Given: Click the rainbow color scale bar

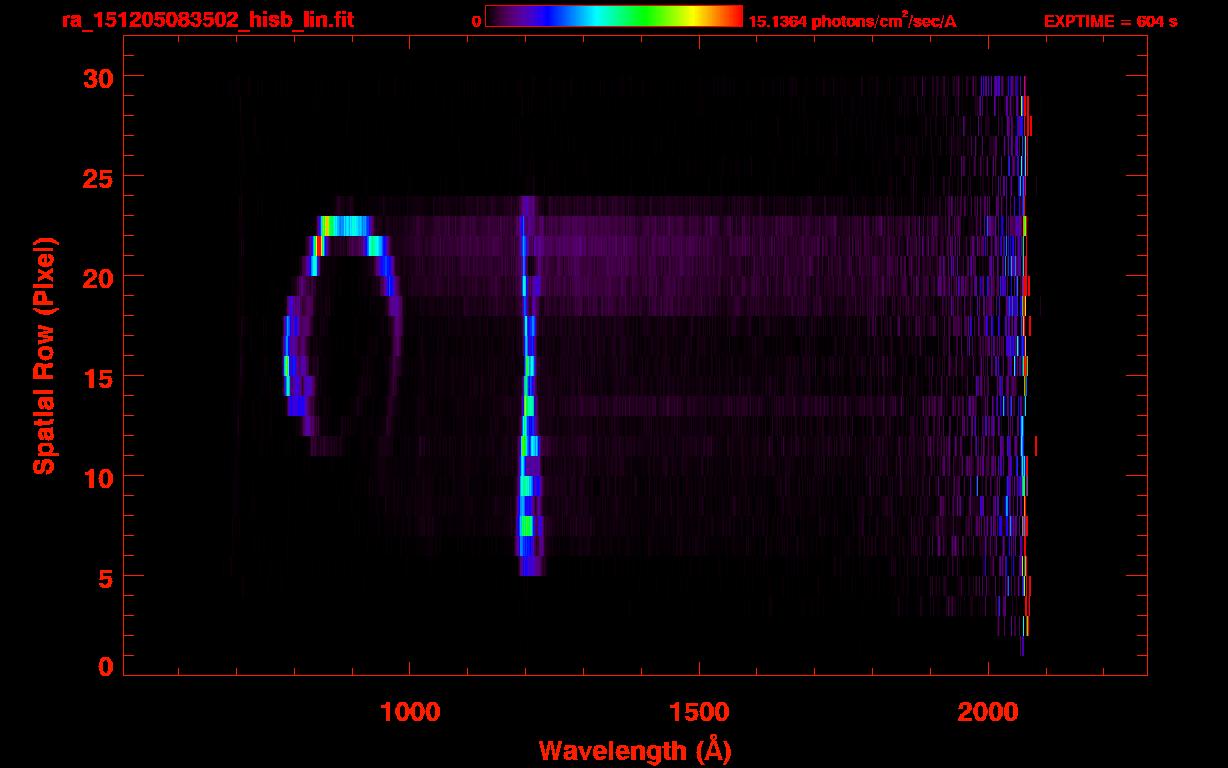Looking at the screenshot, I should coord(614,16).
